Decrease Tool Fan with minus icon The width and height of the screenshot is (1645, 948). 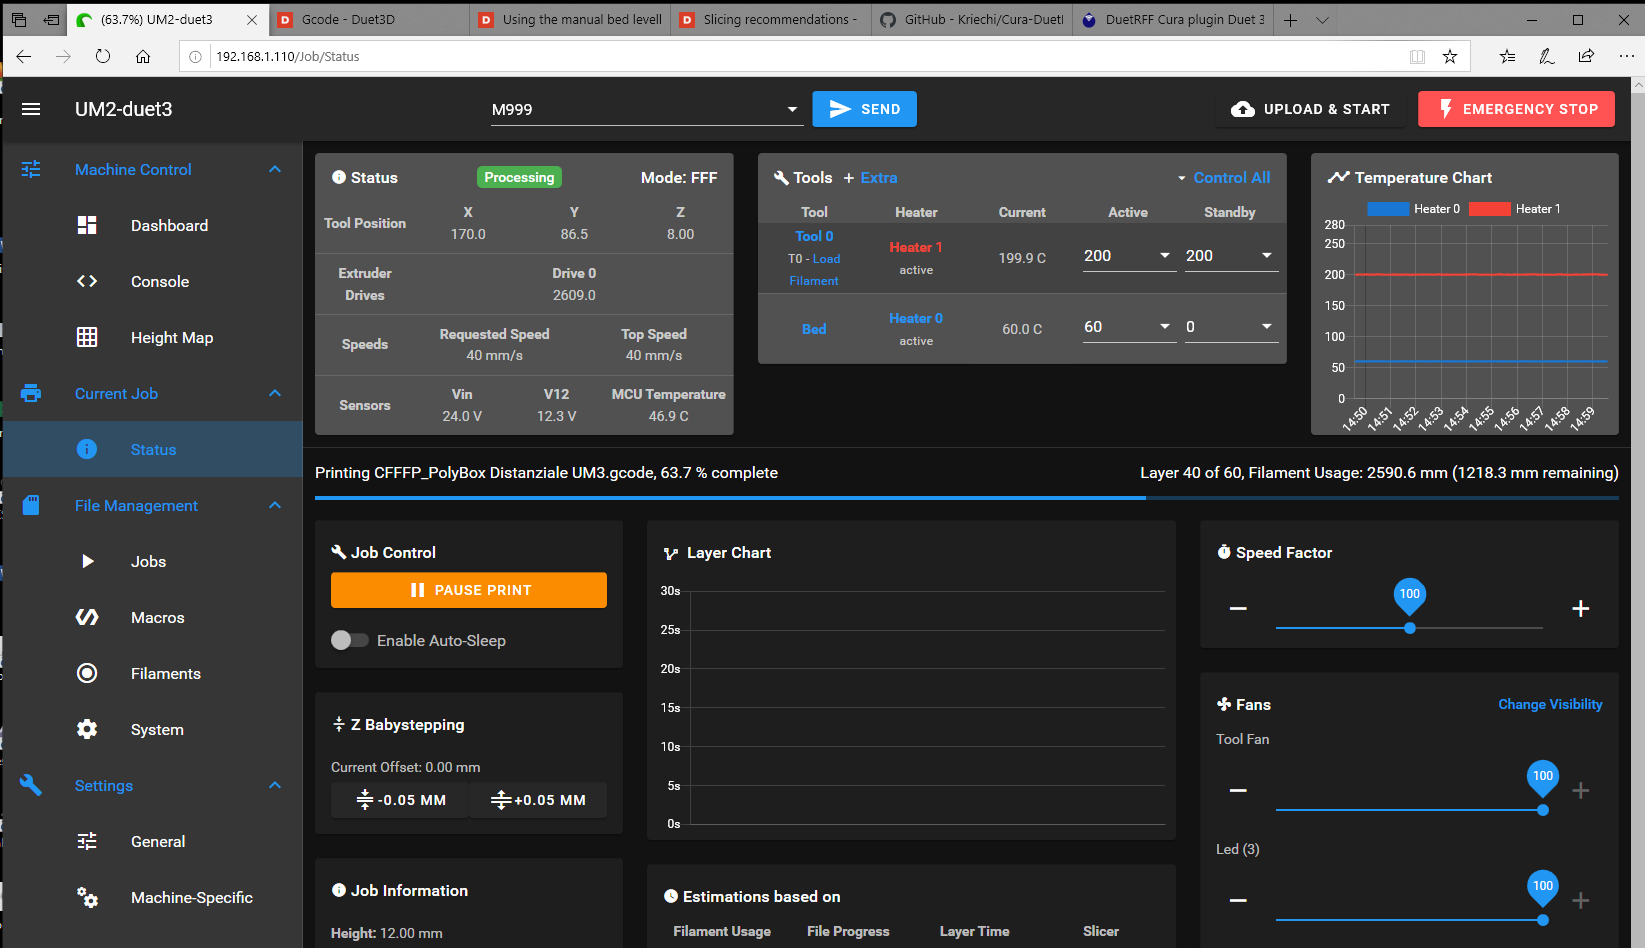(1238, 790)
